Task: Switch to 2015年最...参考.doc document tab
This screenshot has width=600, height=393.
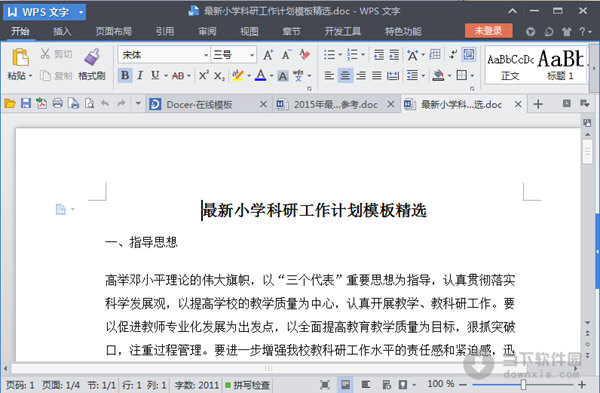Action: coord(336,104)
